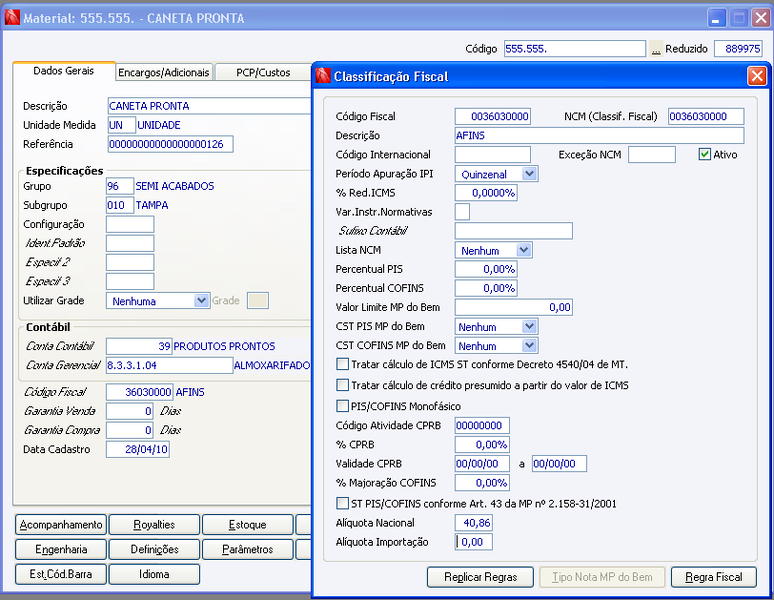Click the Definições button
Viewport: 774px width, 600px height.
[x=154, y=549]
